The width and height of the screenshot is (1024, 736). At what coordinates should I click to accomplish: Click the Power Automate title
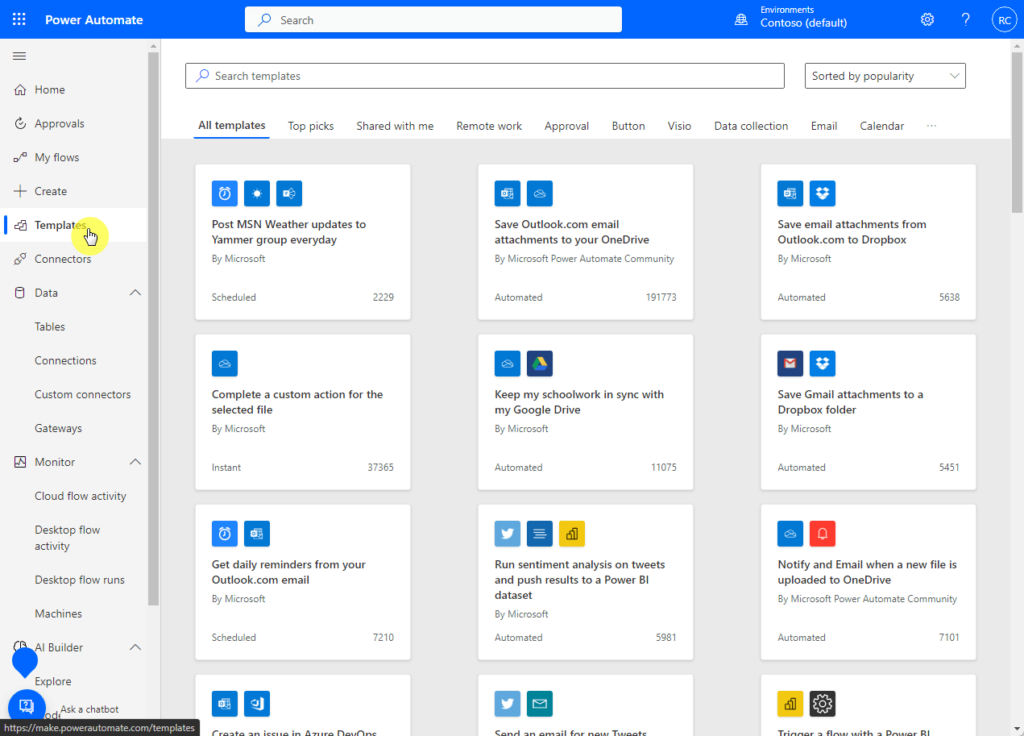click(94, 20)
